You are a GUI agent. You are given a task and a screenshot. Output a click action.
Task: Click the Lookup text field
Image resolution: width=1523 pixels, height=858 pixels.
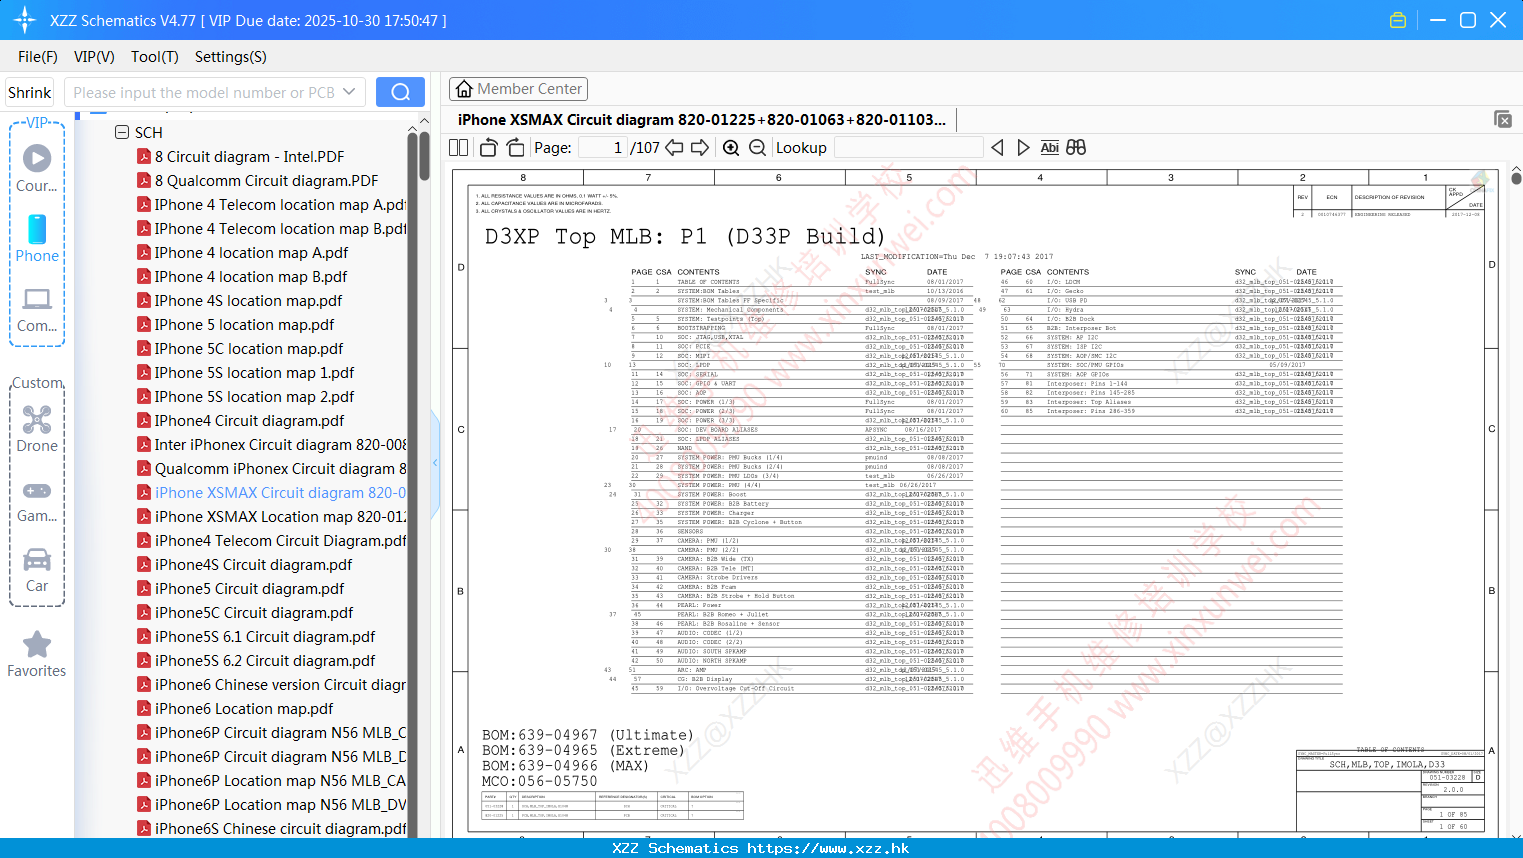click(x=908, y=148)
